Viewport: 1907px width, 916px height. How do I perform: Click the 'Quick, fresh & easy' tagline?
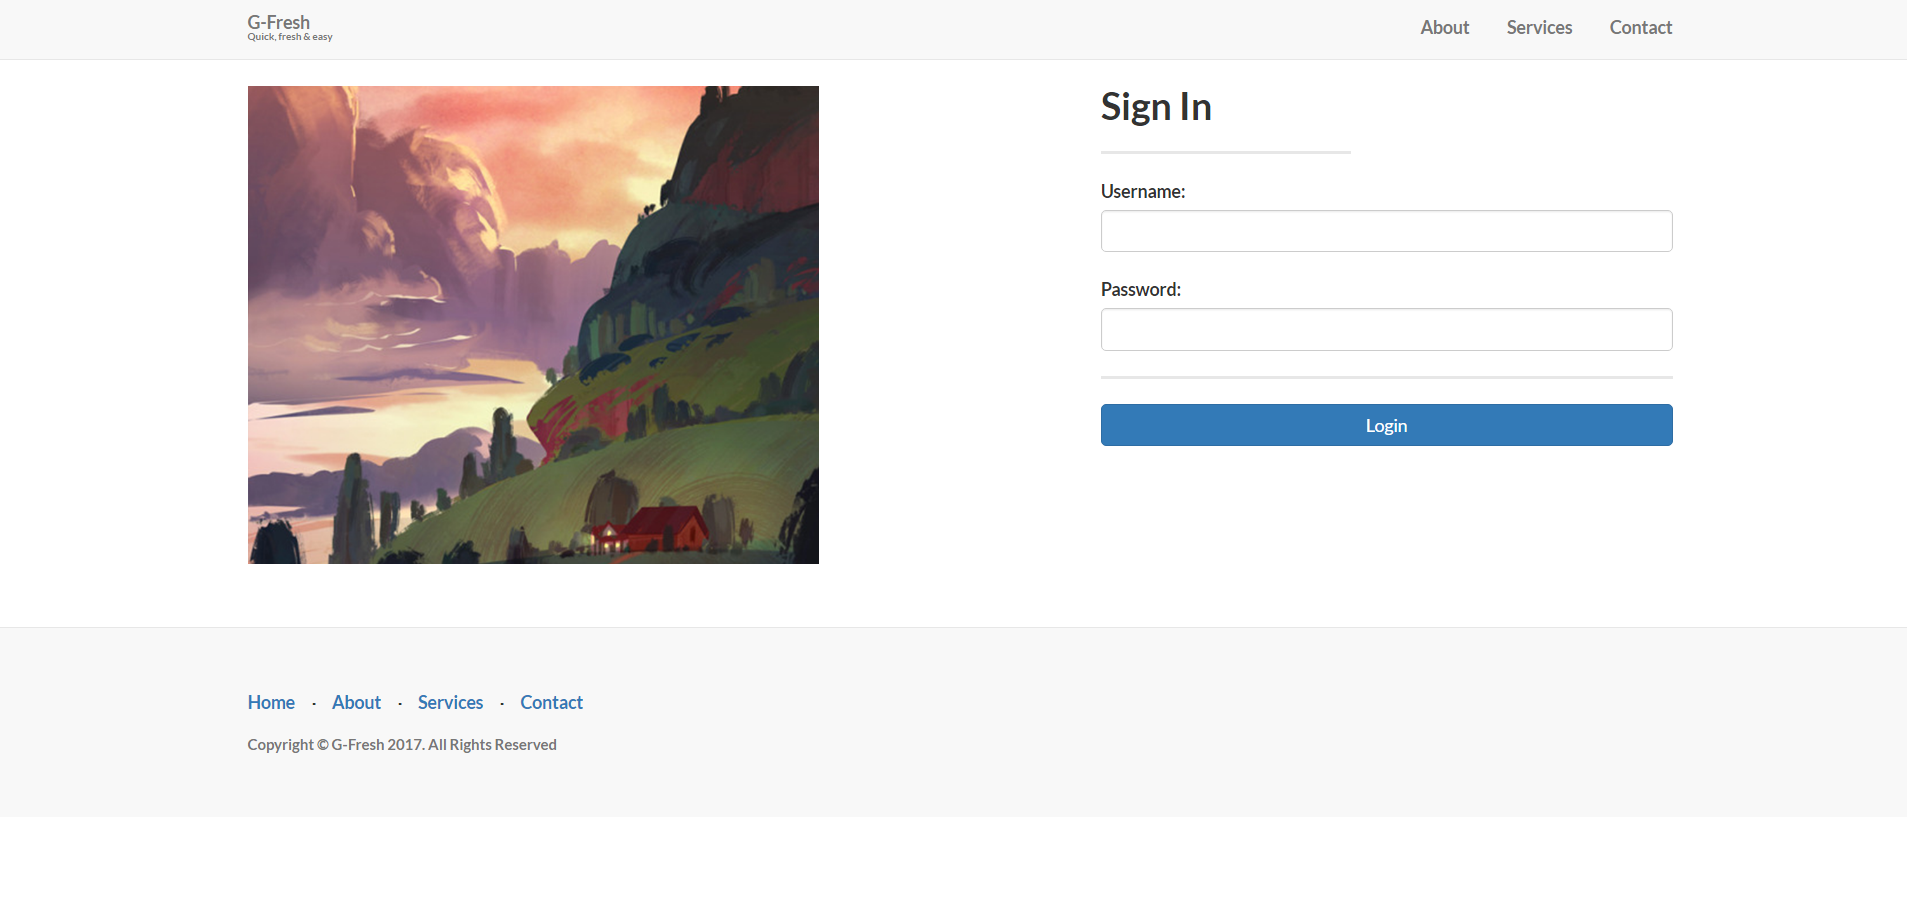tap(290, 37)
